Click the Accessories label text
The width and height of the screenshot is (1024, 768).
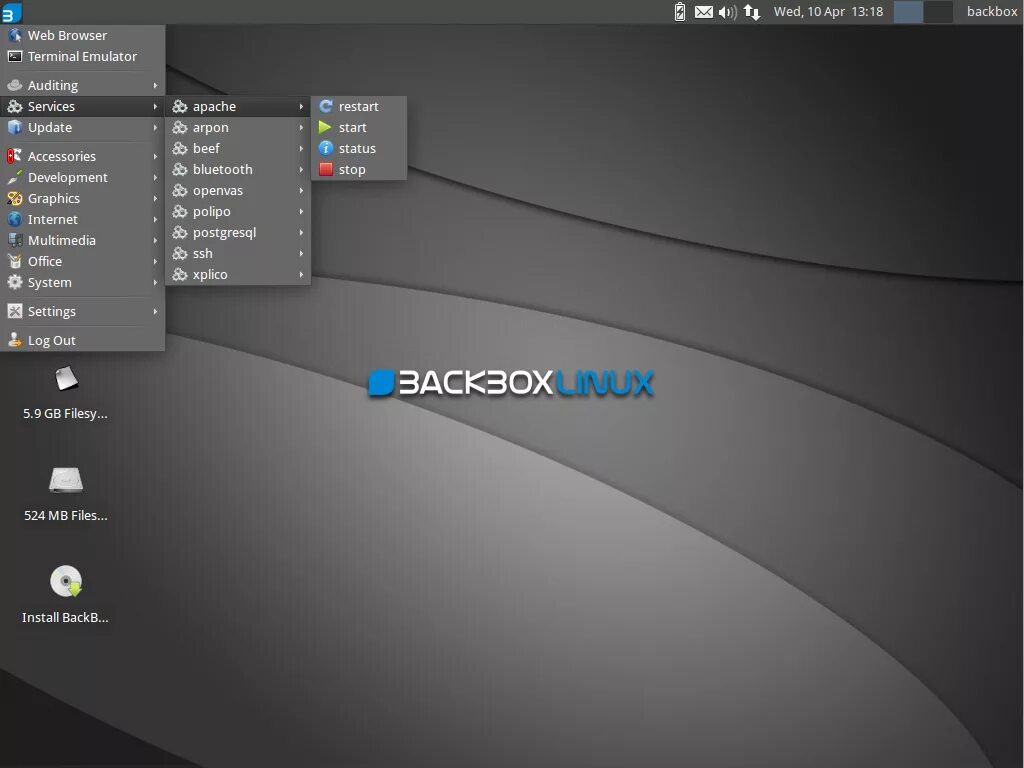61,156
